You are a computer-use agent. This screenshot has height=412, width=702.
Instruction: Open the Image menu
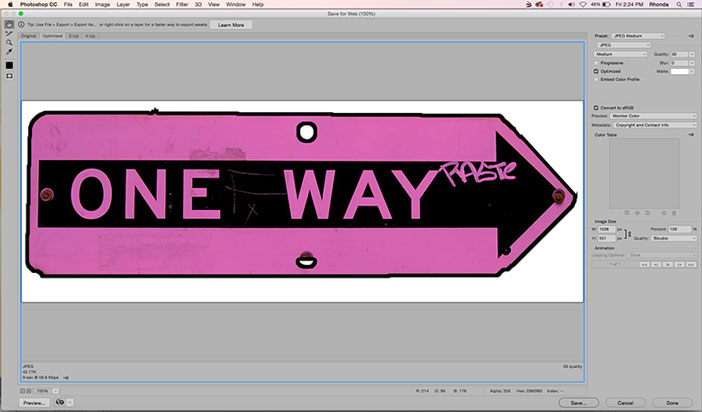pos(102,4)
